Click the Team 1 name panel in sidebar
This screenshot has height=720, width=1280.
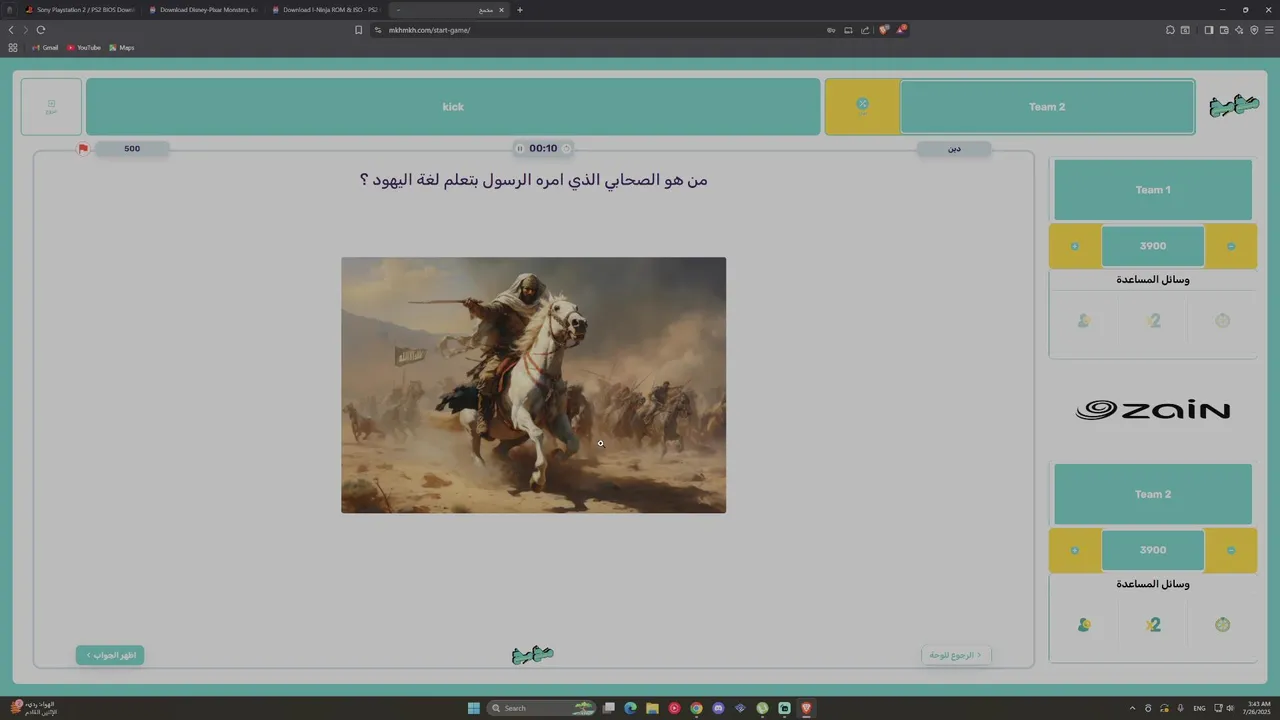click(1153, 190)
